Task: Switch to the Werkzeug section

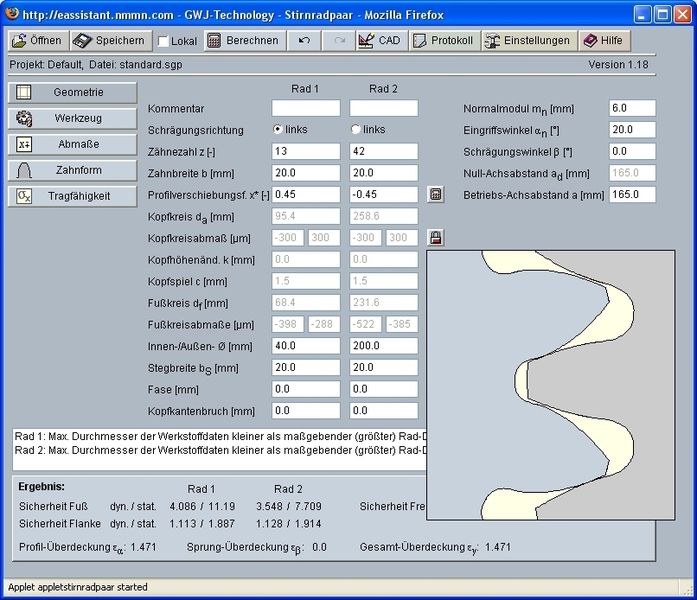Action: pos(71,118)
